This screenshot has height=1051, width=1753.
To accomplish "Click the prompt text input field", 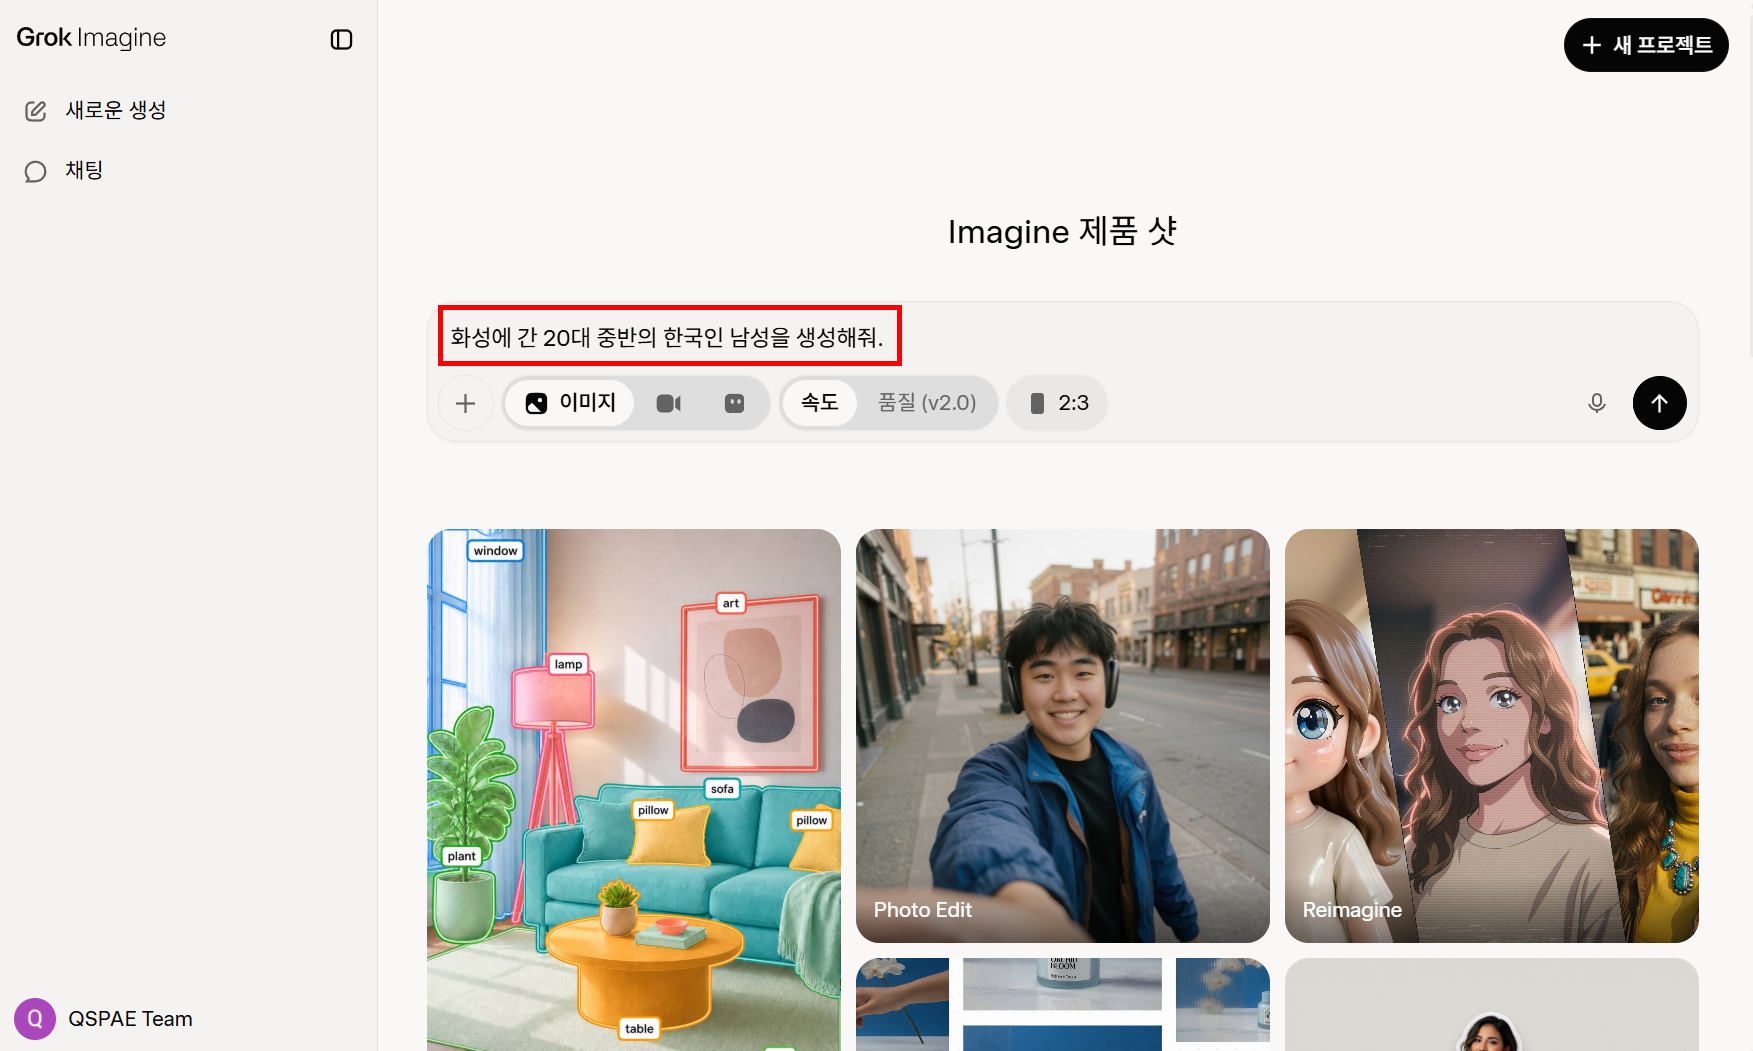I will click(x=1062, y=338).
